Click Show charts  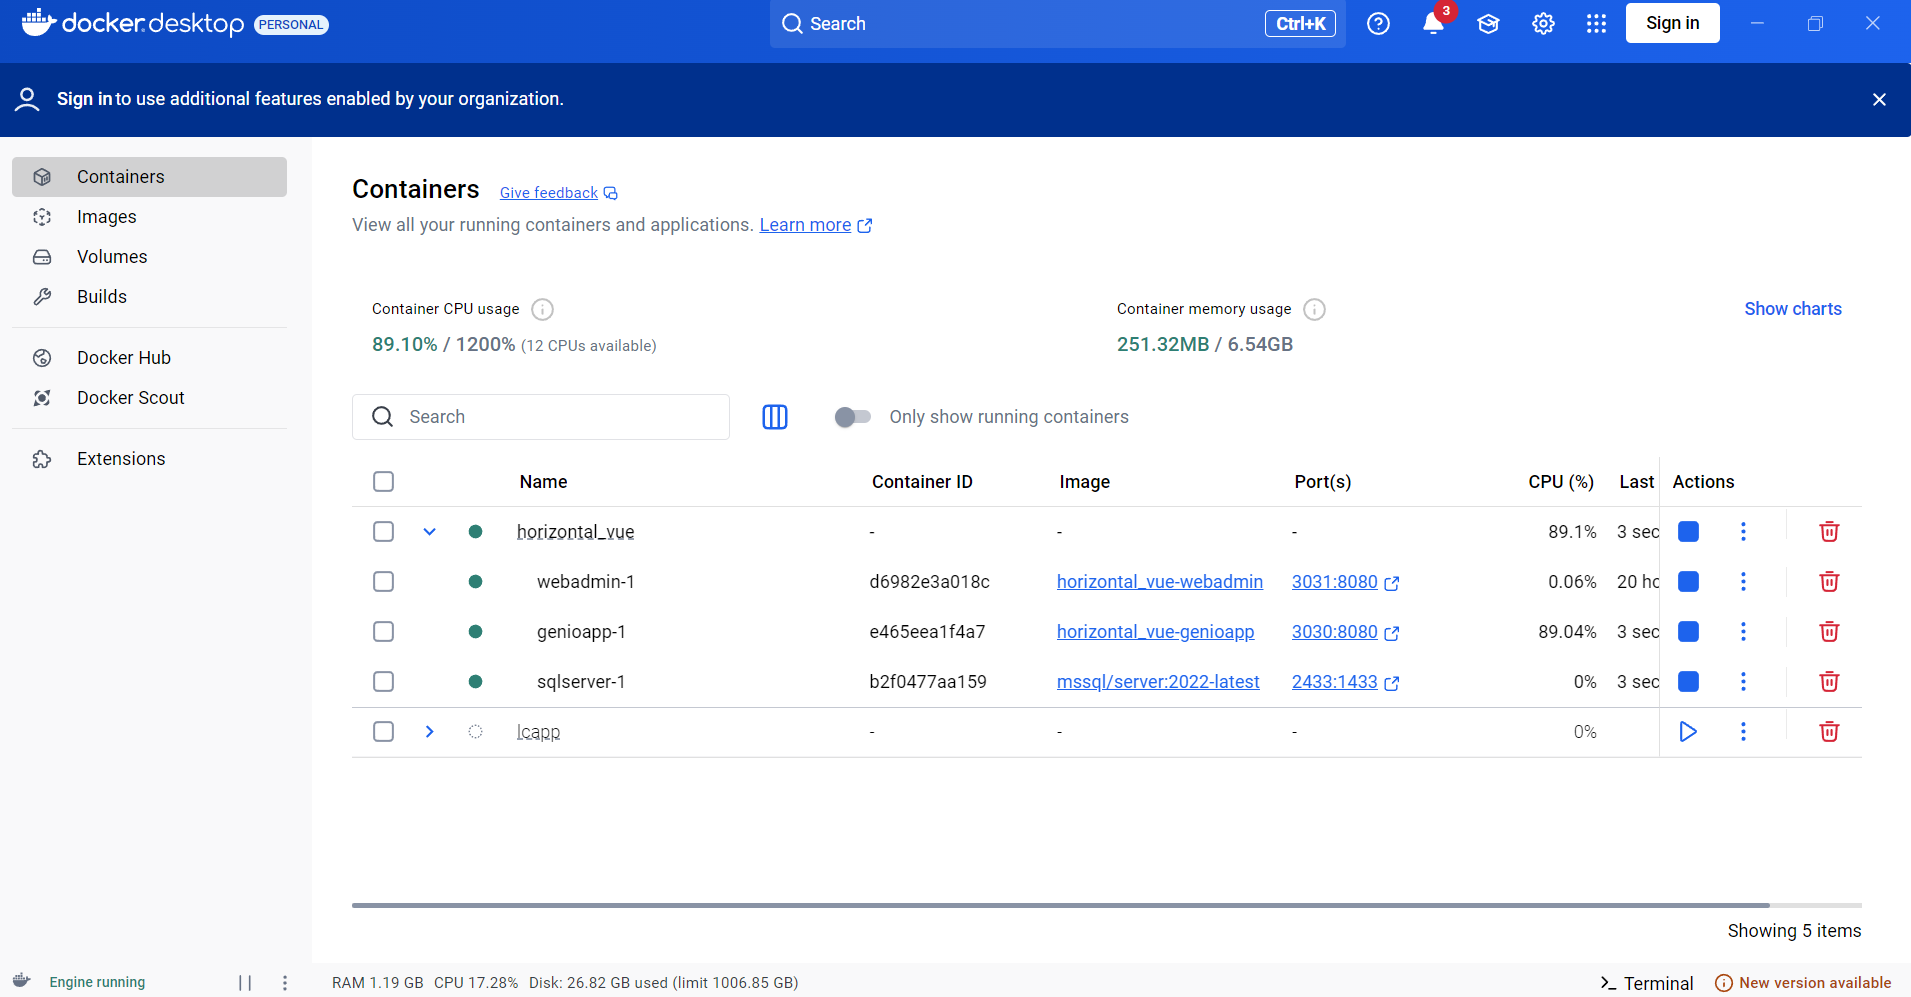(1793, 309)
